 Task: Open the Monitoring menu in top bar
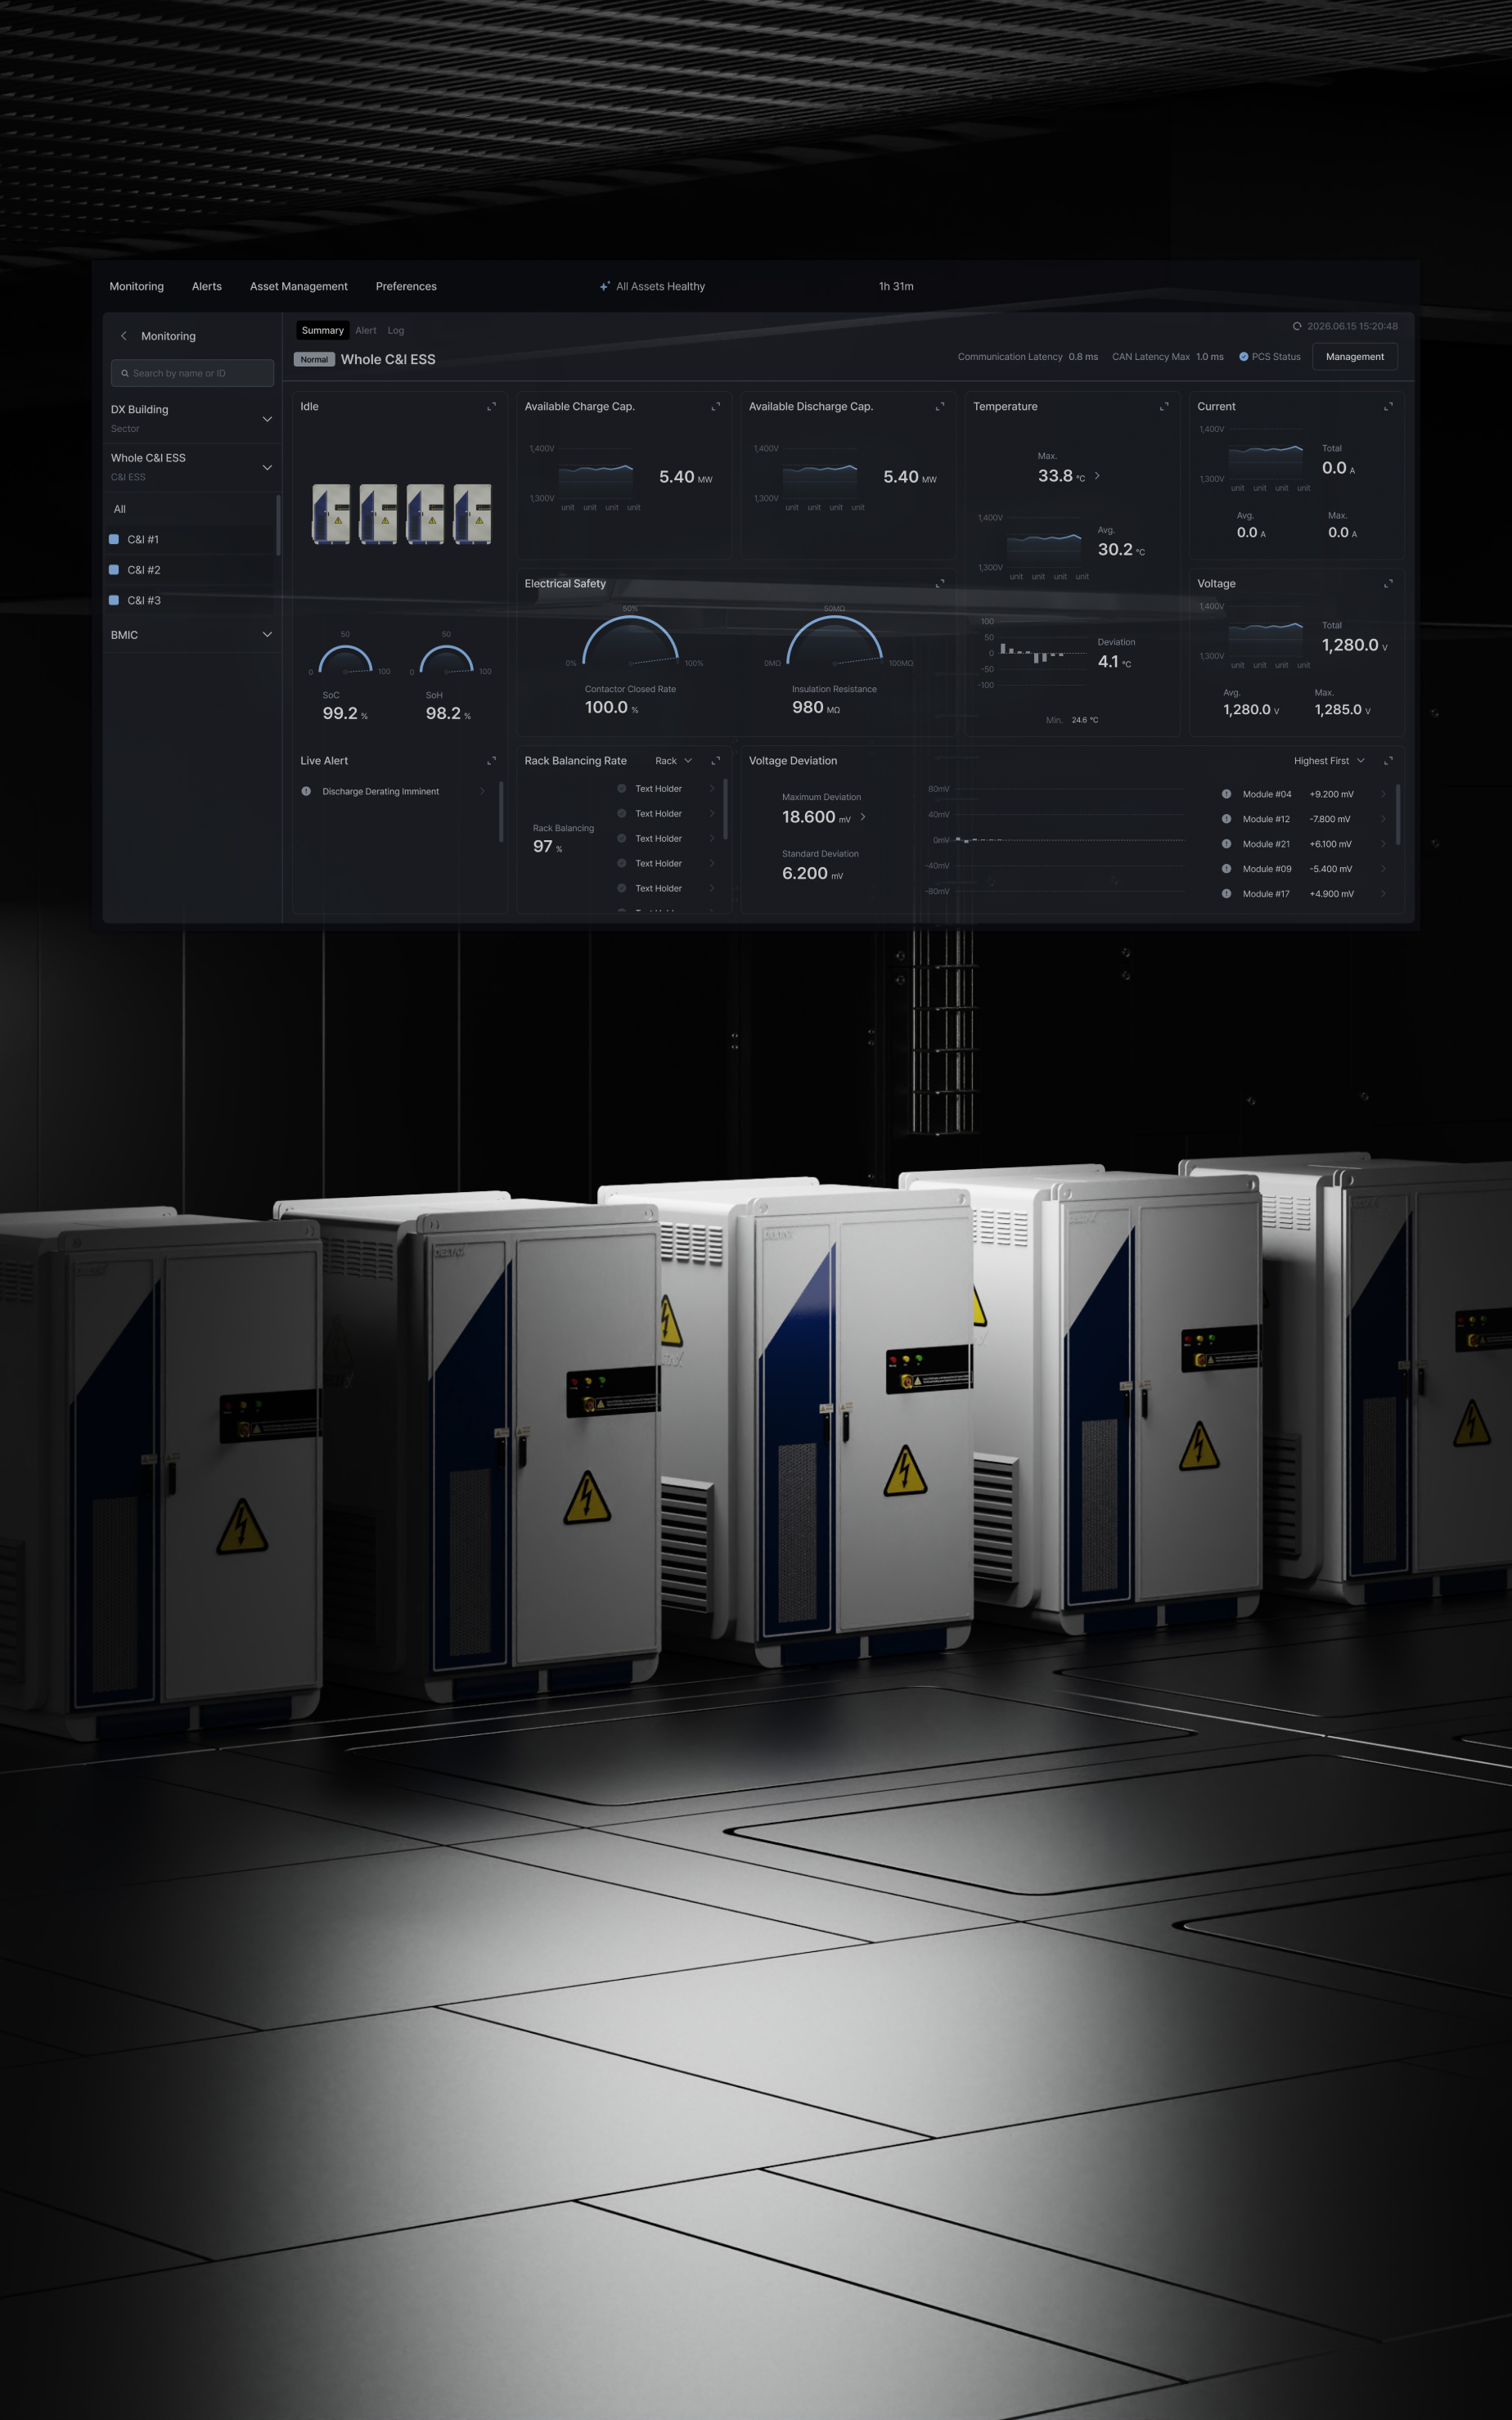pos(137,286)
